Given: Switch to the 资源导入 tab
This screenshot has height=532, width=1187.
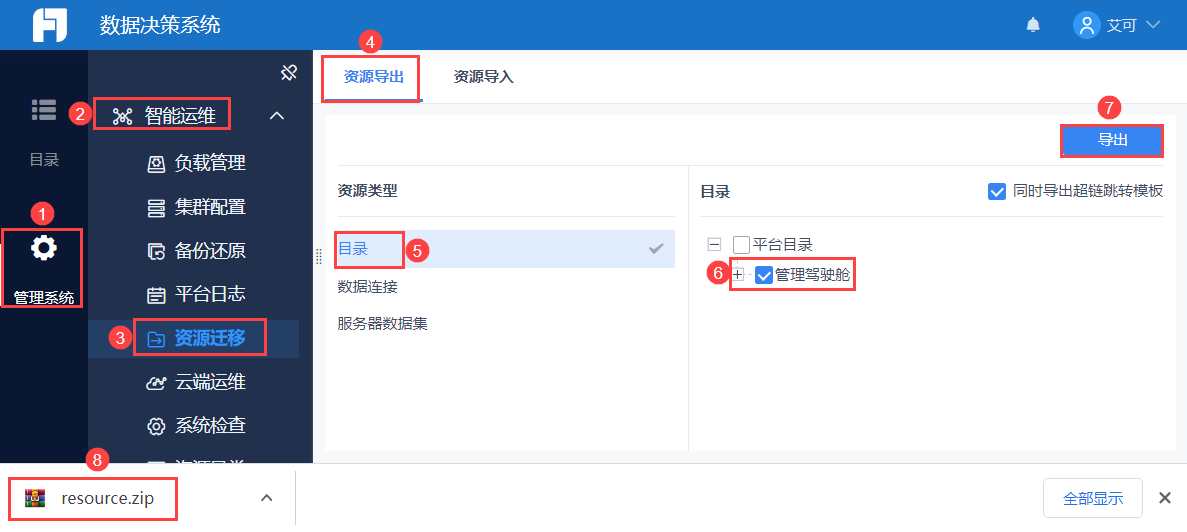Looking at the screenshot, I should point(483,76).
